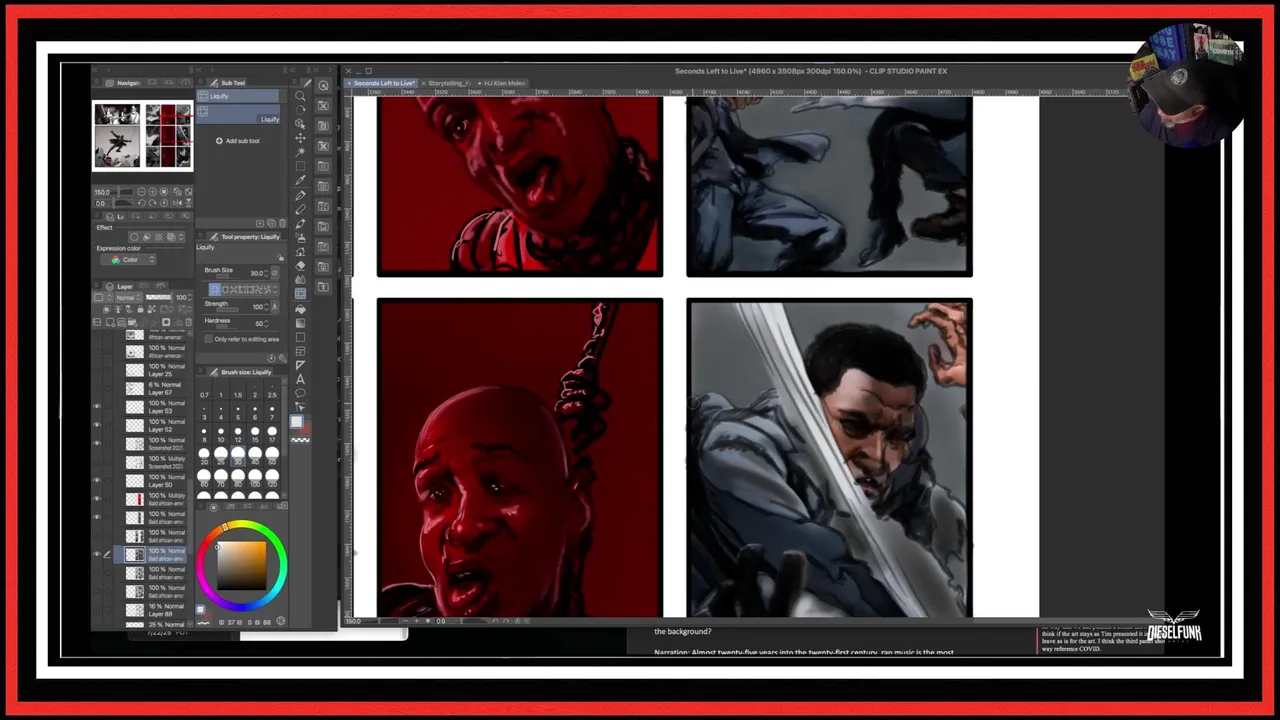Select the Move layer tool
This screenshot has height=720, width=1280.
(300, 138)
